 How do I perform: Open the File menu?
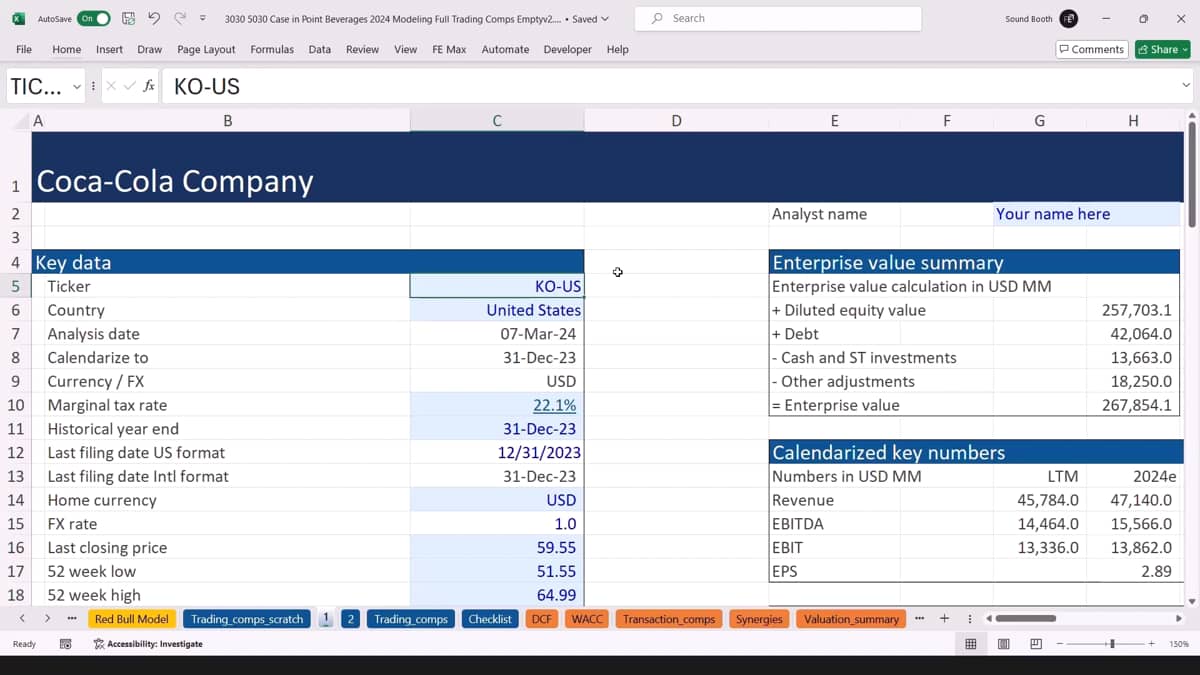(x=24, y=49)
